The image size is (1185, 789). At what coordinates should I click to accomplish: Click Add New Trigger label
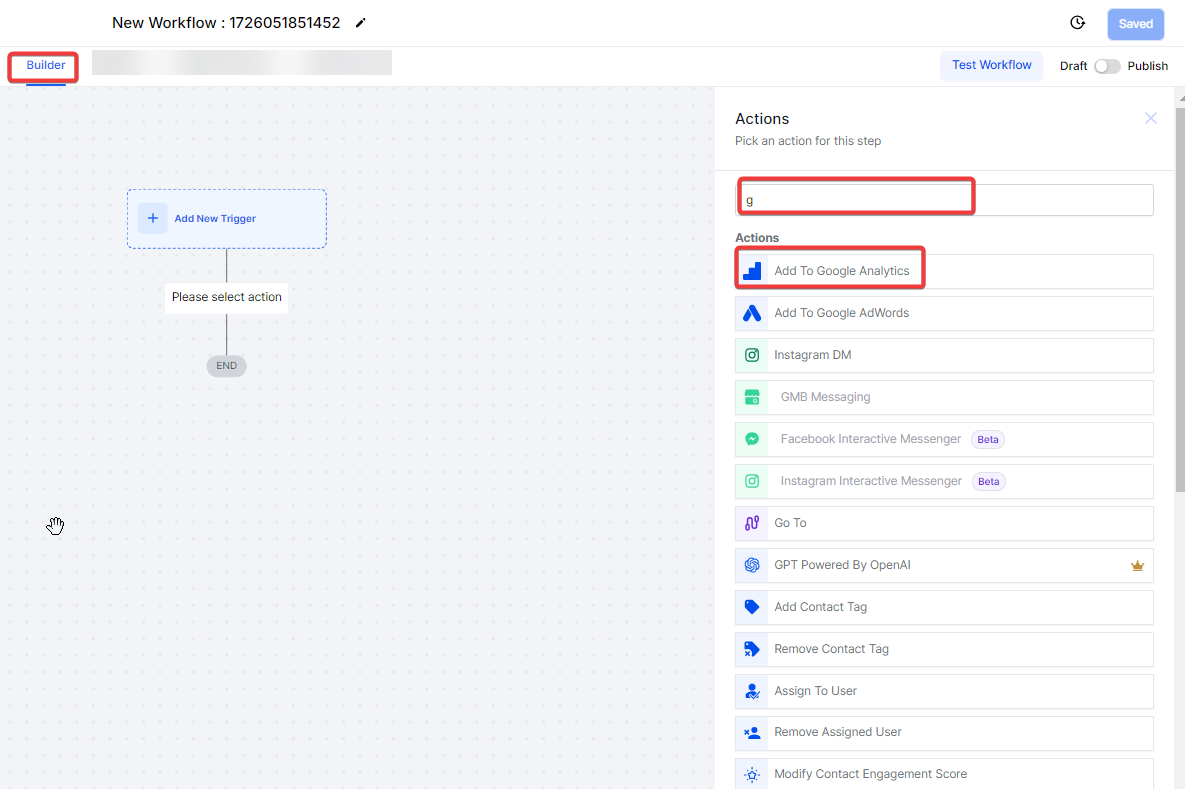(x=215, y=218)
